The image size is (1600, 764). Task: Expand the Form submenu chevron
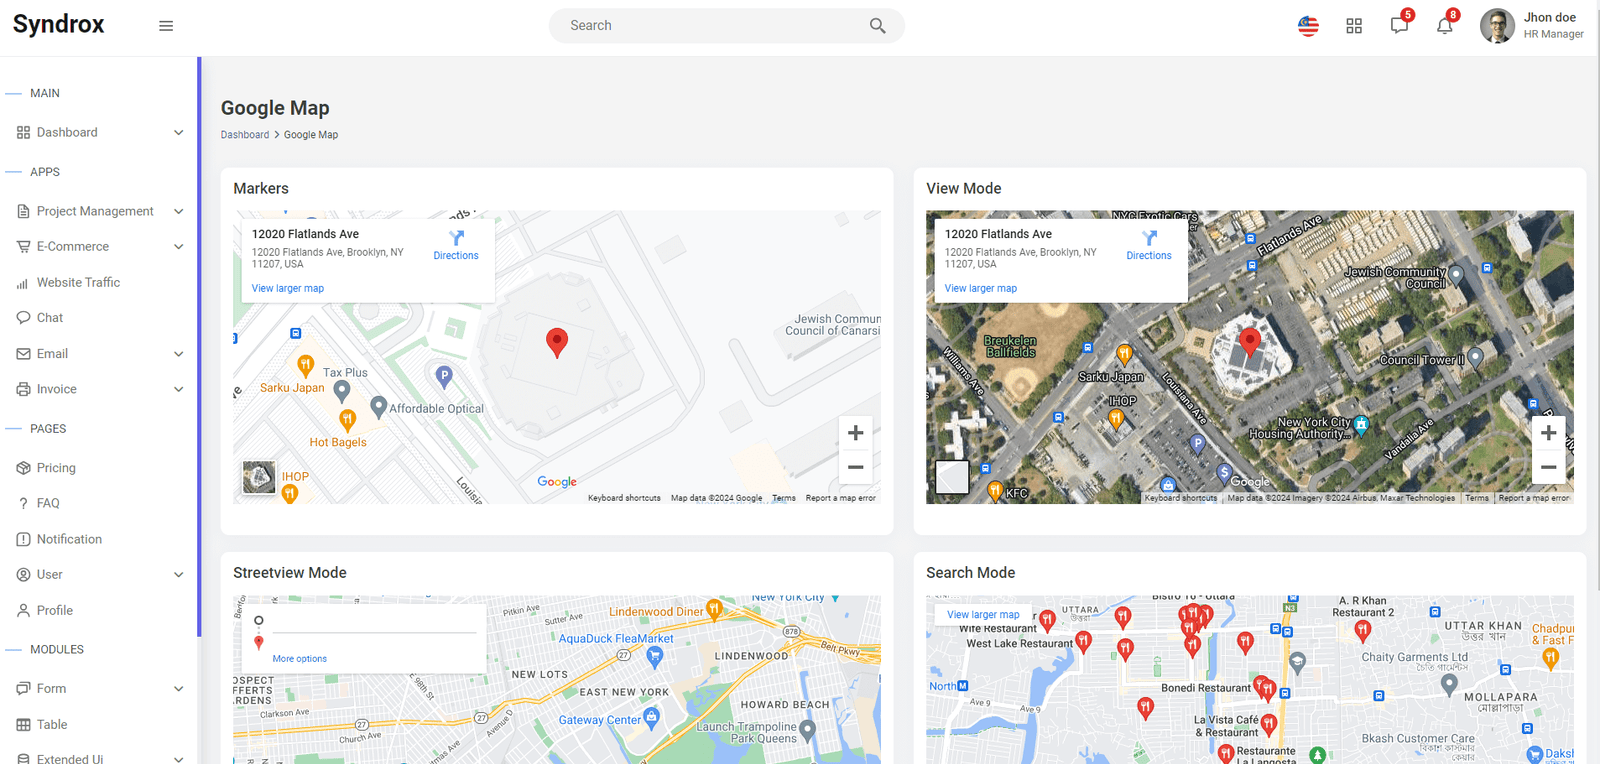click(x=179, y=689)
